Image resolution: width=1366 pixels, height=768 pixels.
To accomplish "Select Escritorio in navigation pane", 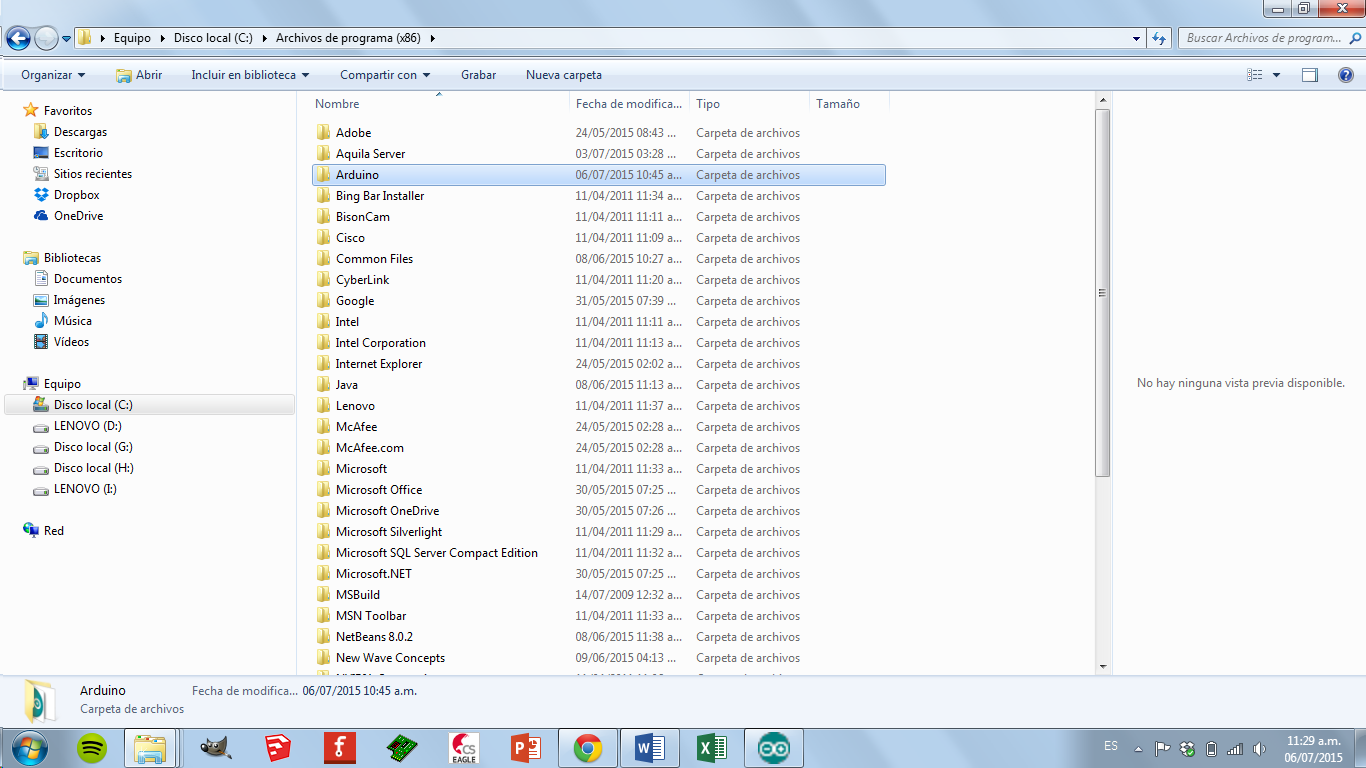I will [78, 153].
